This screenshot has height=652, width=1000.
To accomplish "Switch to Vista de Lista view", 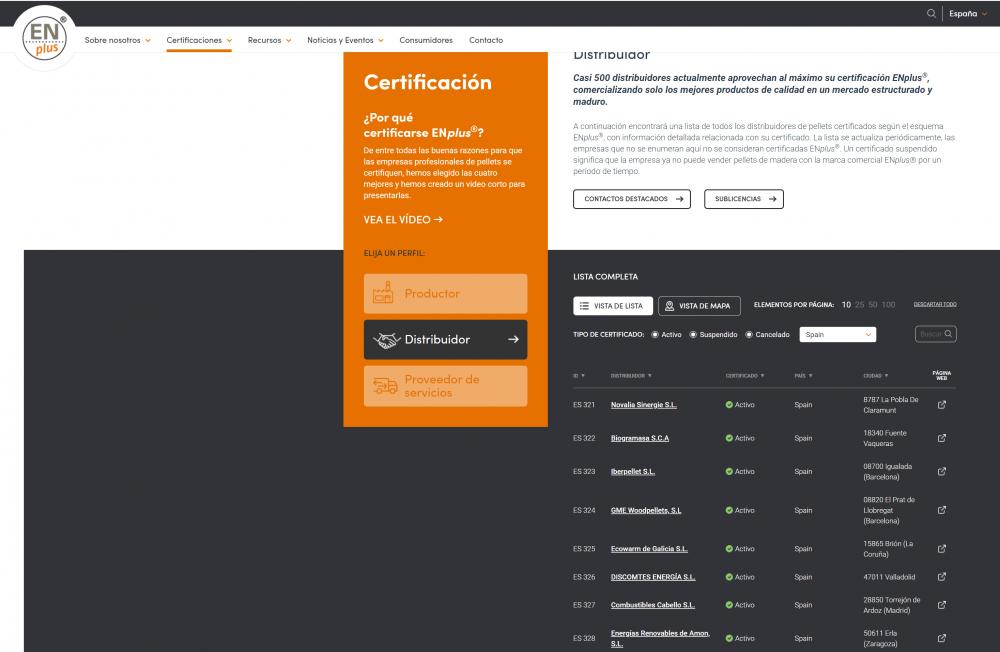I will (x=613, y=306).
